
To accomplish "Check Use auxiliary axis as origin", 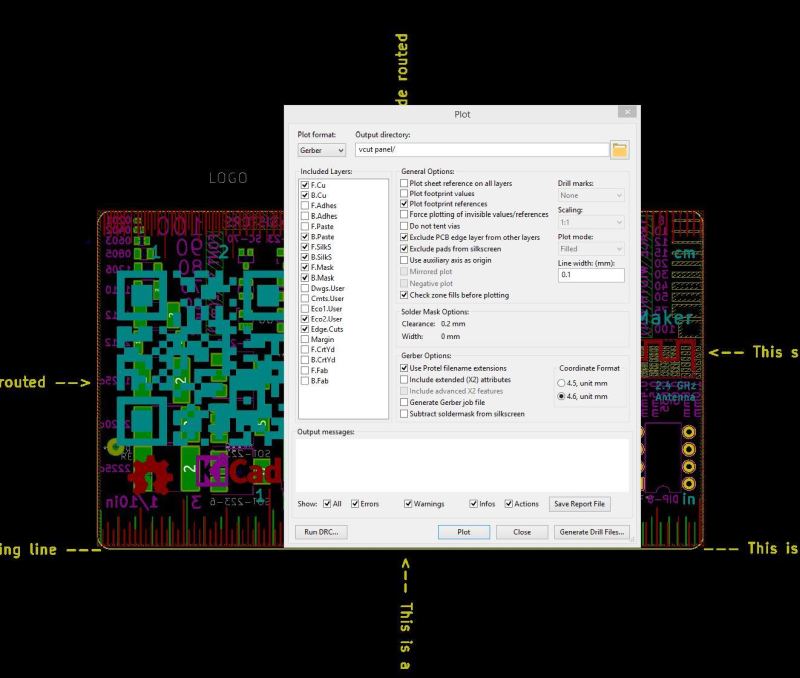I will [x=404, y=260].
